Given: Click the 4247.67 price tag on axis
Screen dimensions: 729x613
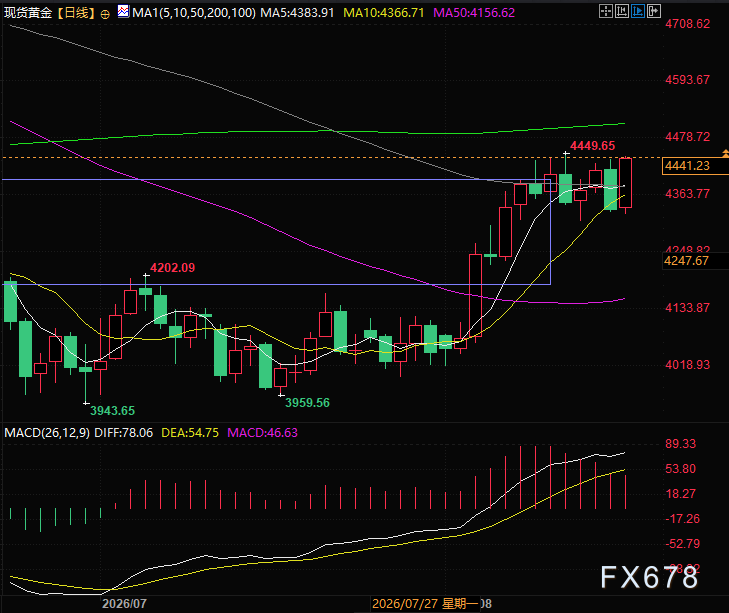Looking at the screenshot, I should [x=695, y=261].
